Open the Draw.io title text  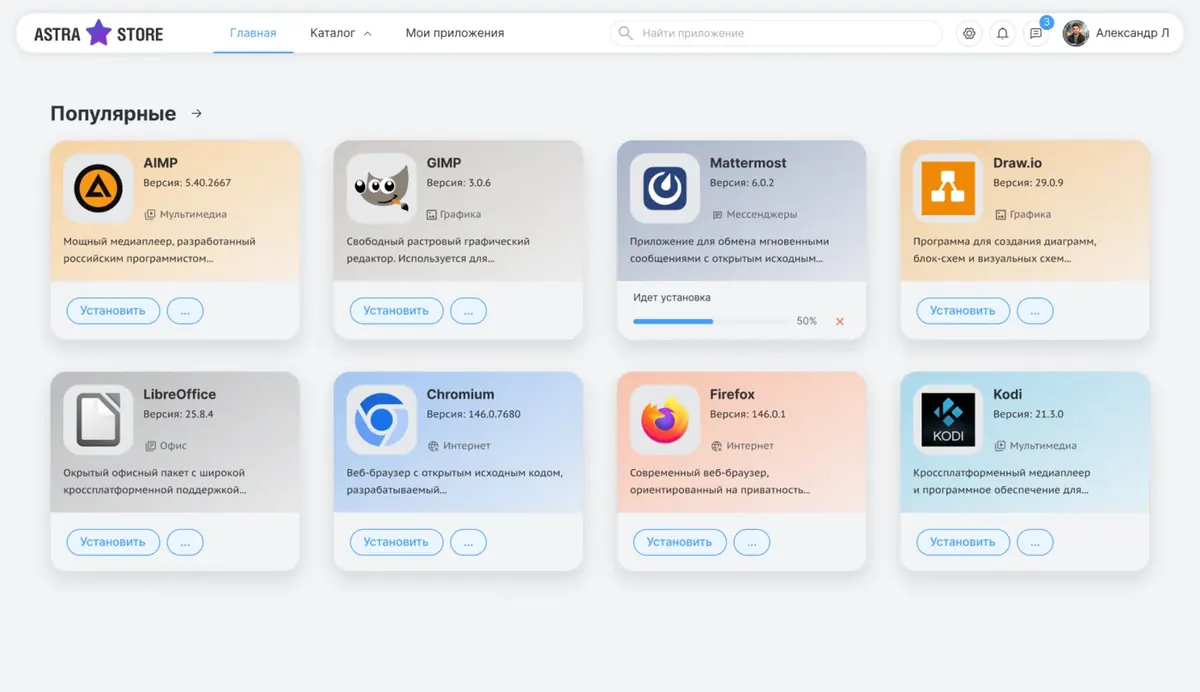1018,163
